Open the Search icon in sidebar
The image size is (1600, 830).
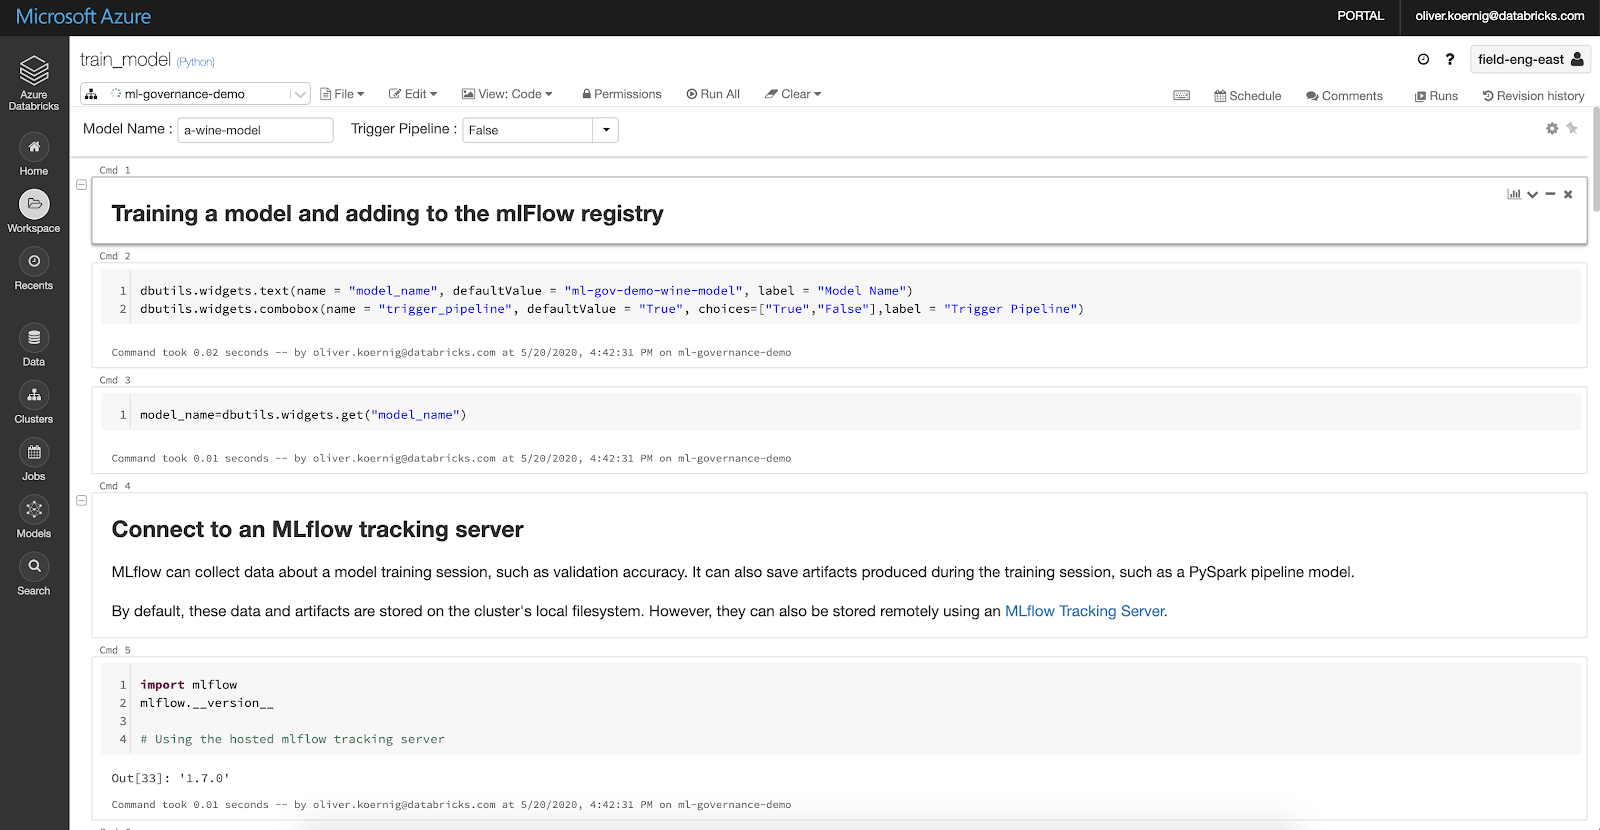pyautogui.click(x=34, y=567)
